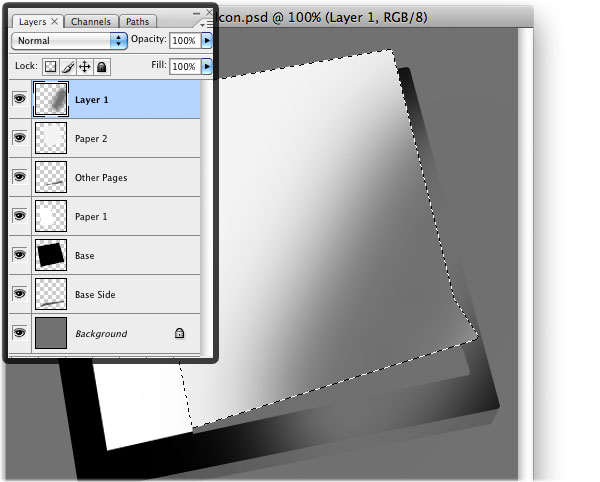This screenshot has width=600, height=482.
Task: Close the Layers tab with its X
Action: pos(55,21)
